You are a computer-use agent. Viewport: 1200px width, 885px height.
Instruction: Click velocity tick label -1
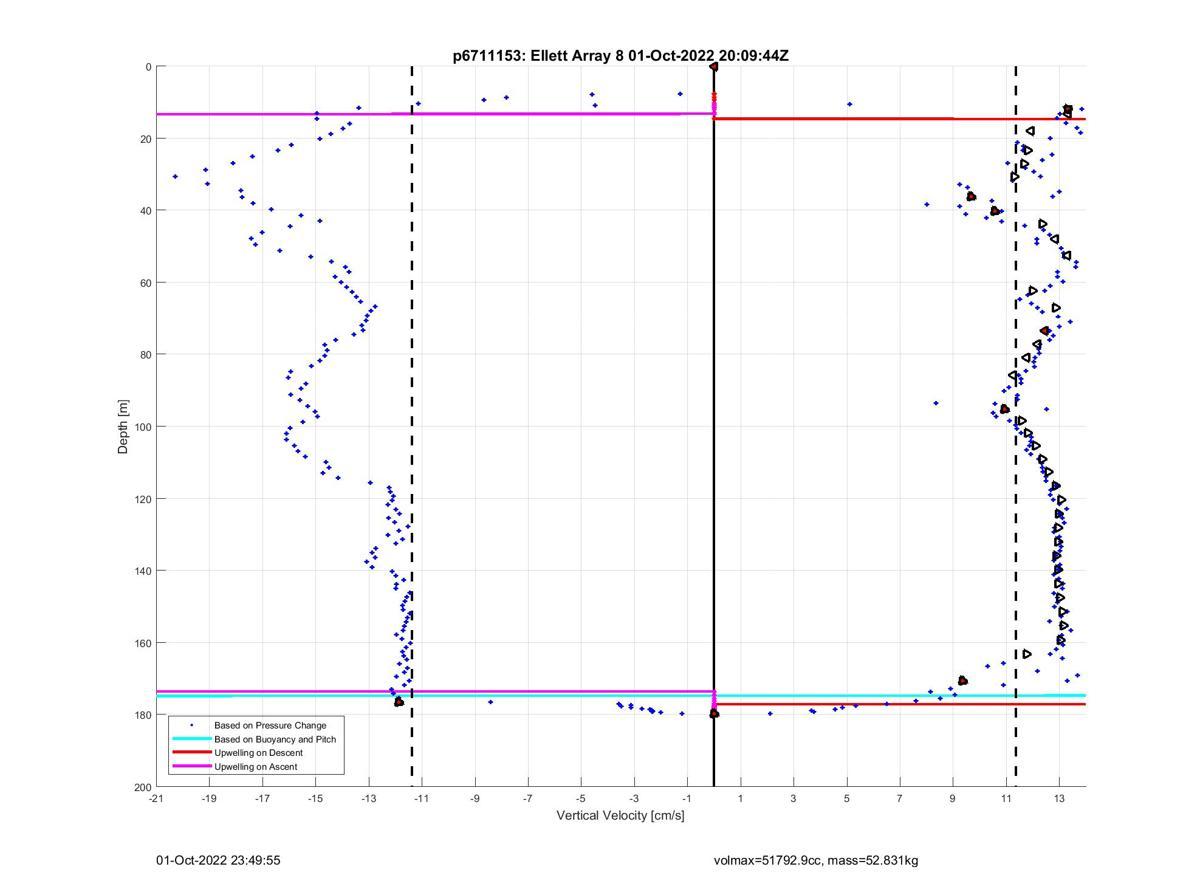pos(686,799)
